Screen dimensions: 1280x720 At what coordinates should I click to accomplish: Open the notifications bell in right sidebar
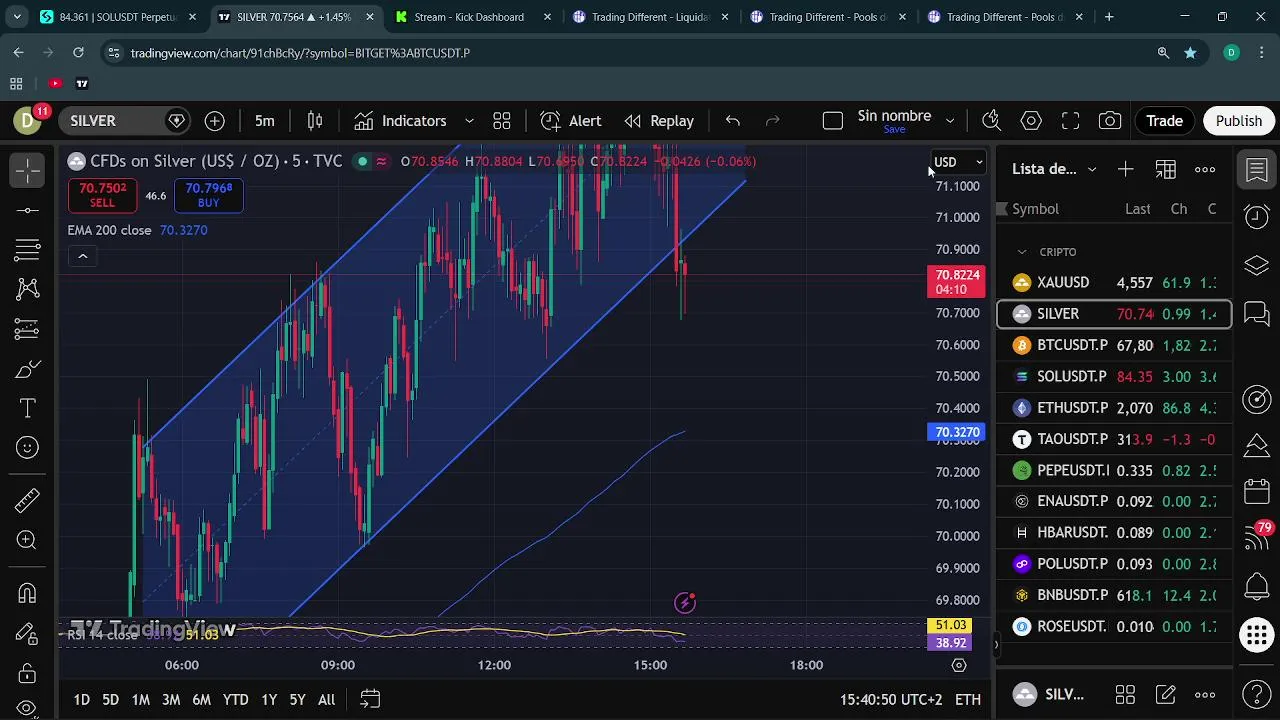1257,587
